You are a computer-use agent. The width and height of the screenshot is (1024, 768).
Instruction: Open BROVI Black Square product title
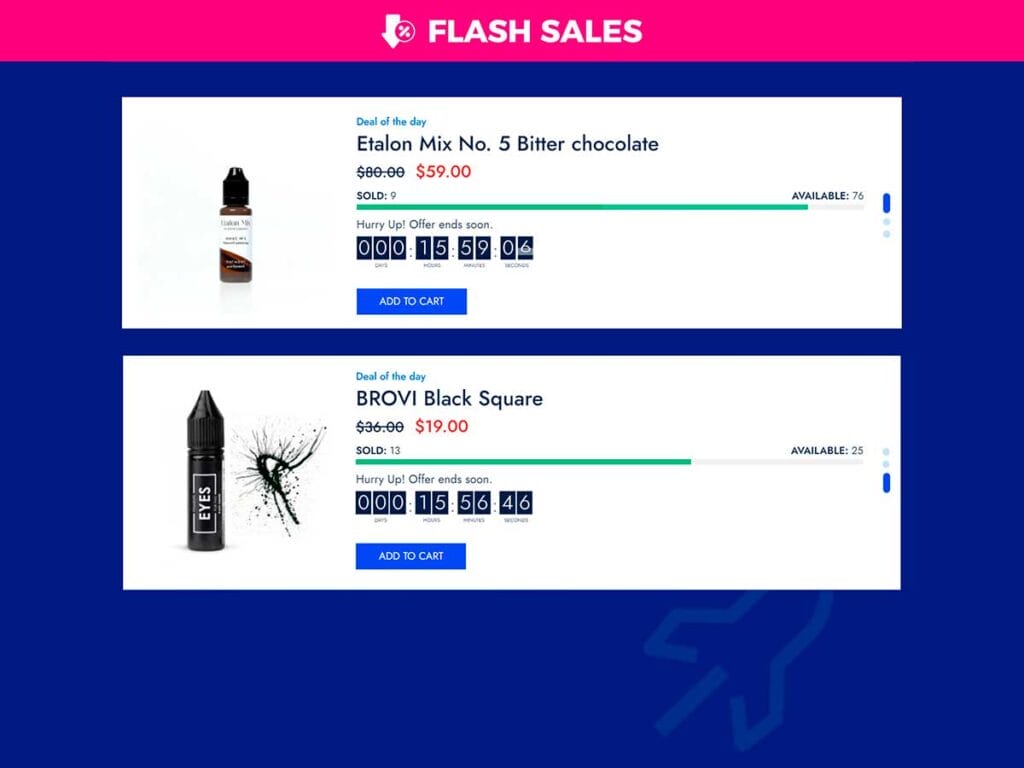click(x=449, y=398)
